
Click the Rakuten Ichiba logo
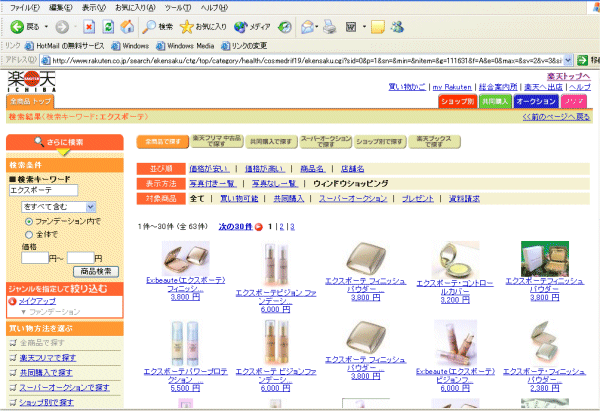(32, 81)
